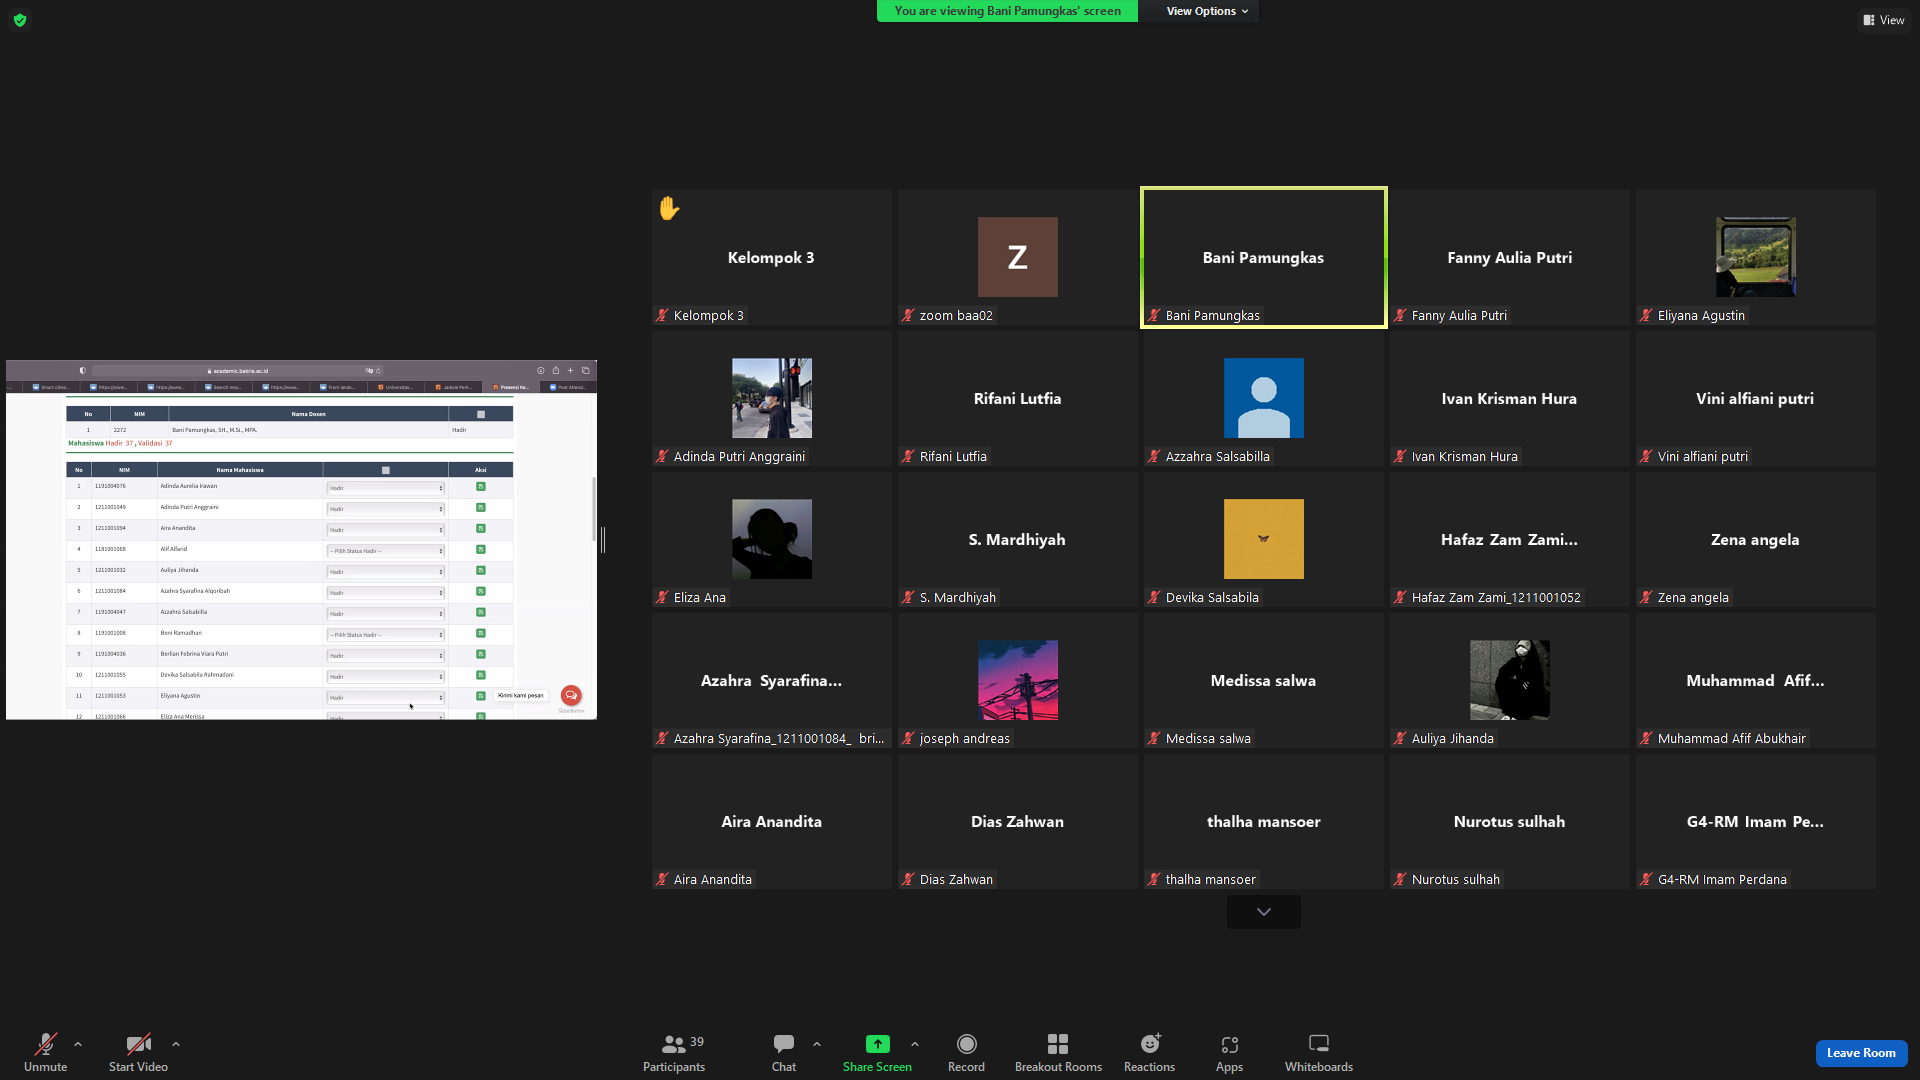The image size is (1920, 1080).
Task: Check the header checkbox in Nama Mahasiswa table
Action: pos(386,470)
